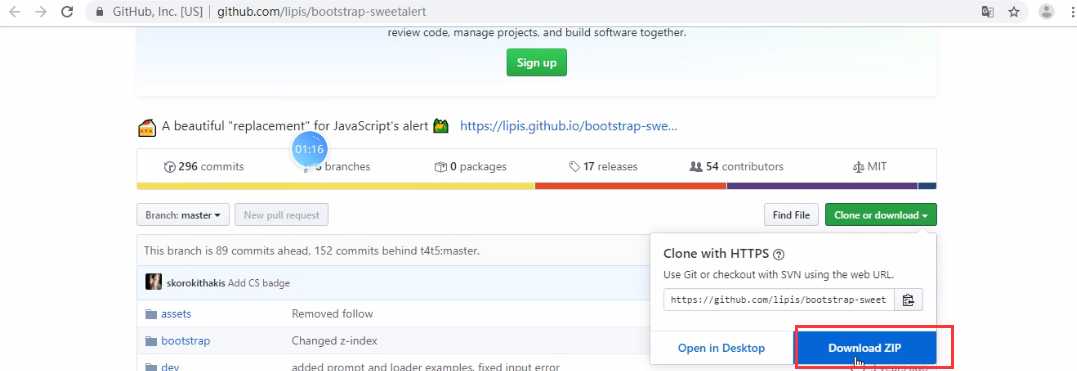1077x371 pixels.
Task: Click the folder icon next to bootstrap
Action: coord(151,341)
